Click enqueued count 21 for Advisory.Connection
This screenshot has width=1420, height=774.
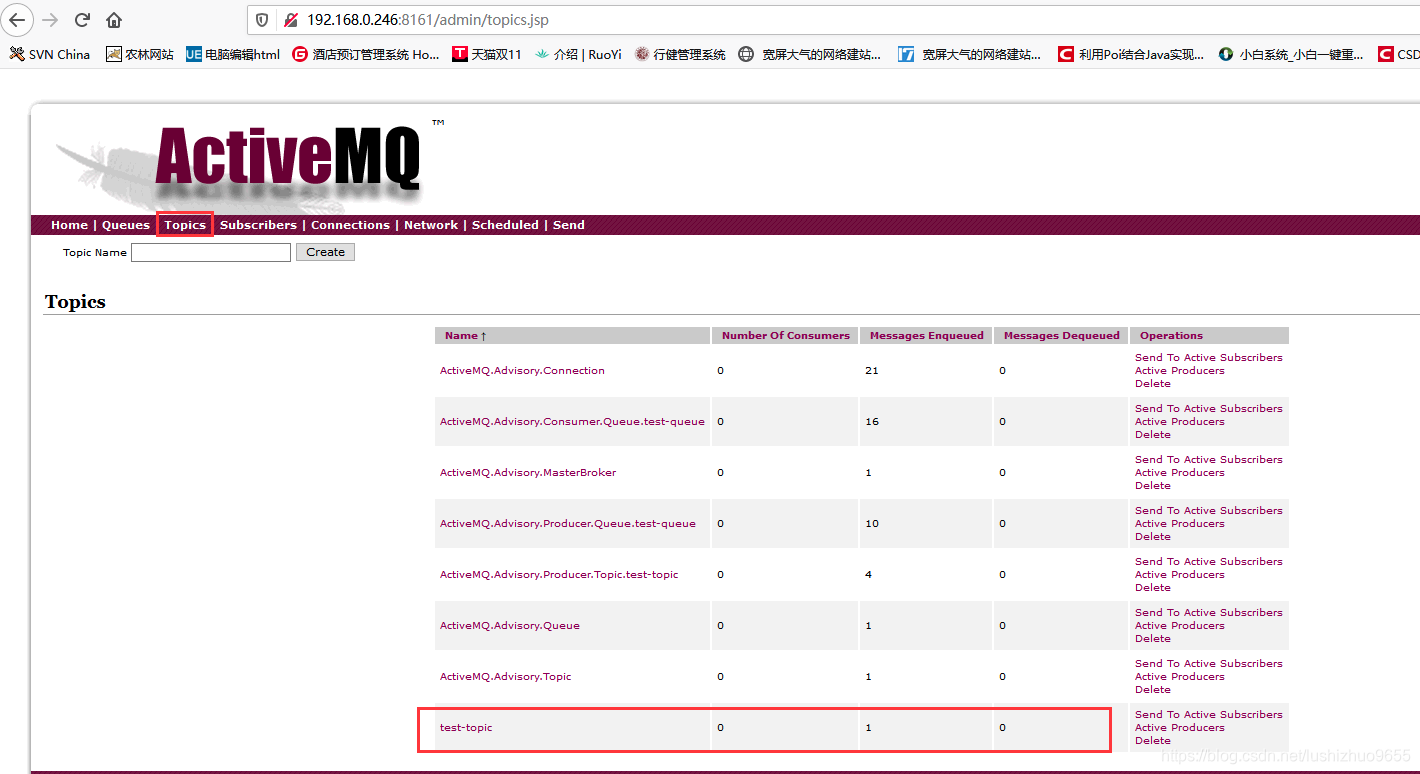[872, 371]
